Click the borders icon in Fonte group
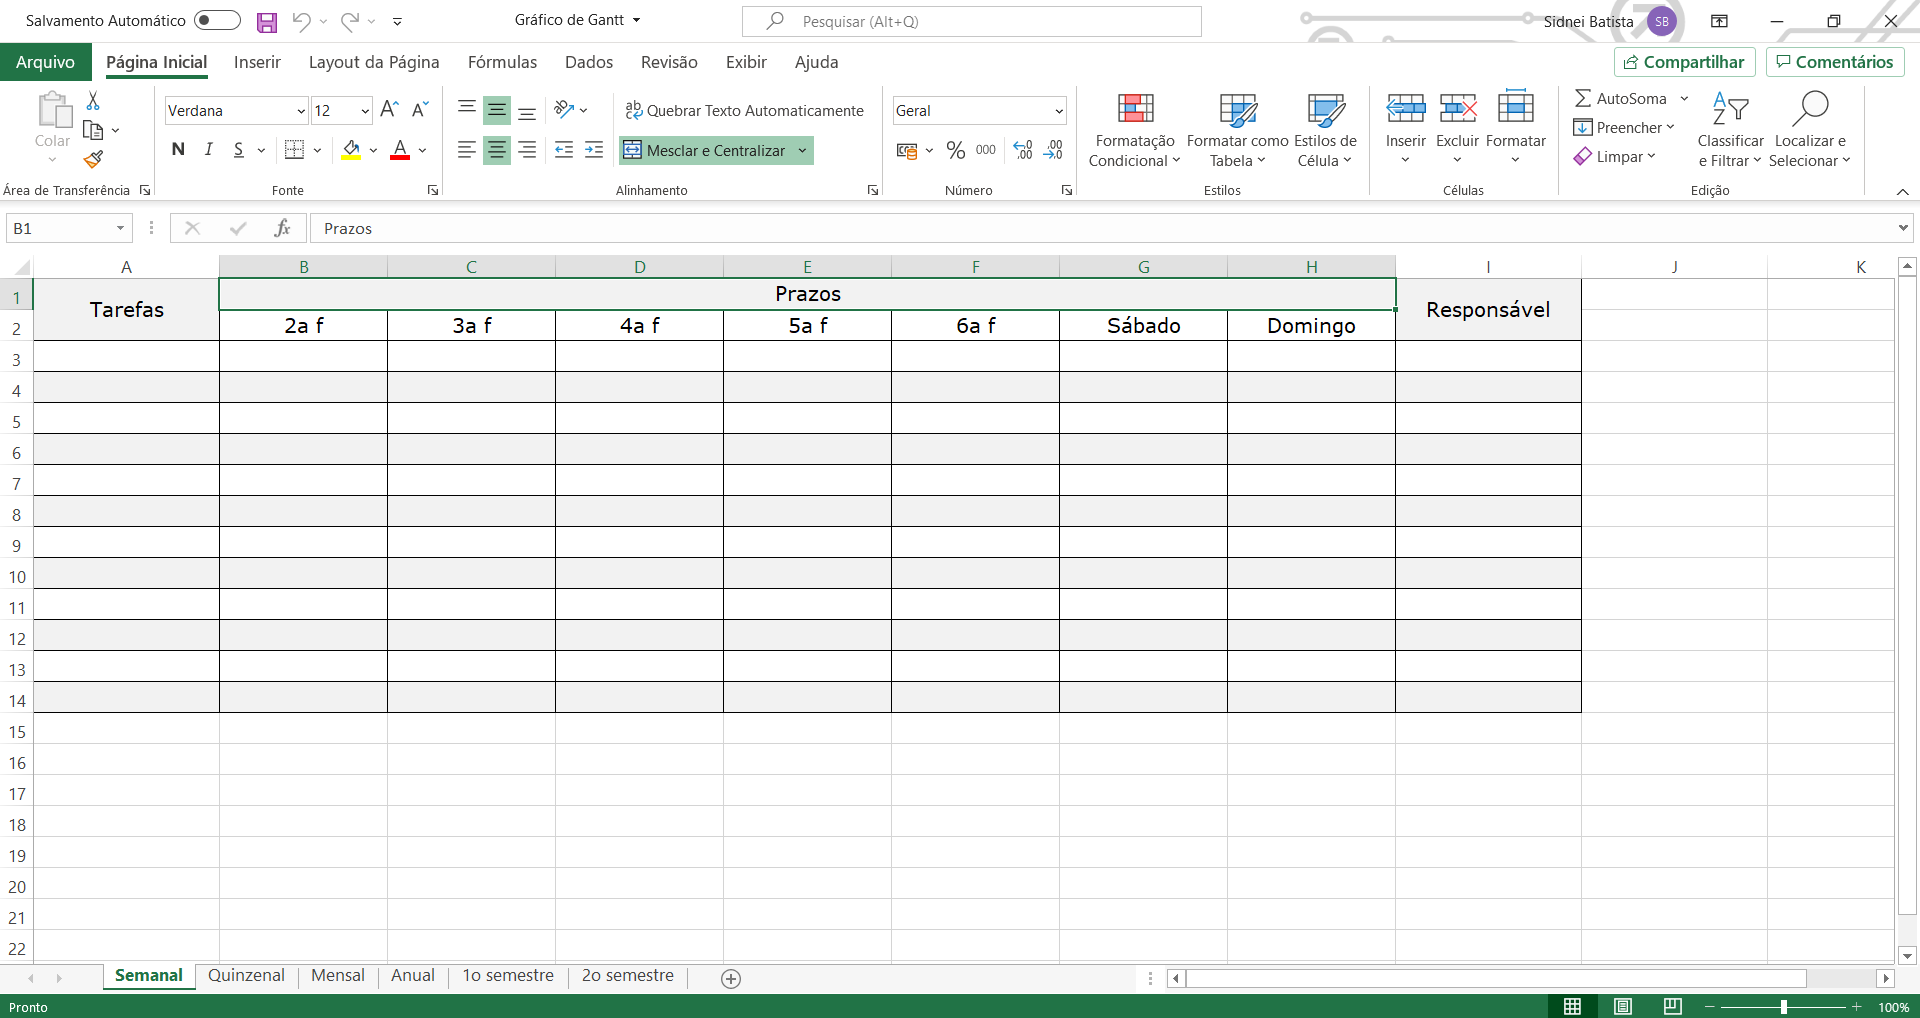1920x1018 pixels. tap(294, 150)
